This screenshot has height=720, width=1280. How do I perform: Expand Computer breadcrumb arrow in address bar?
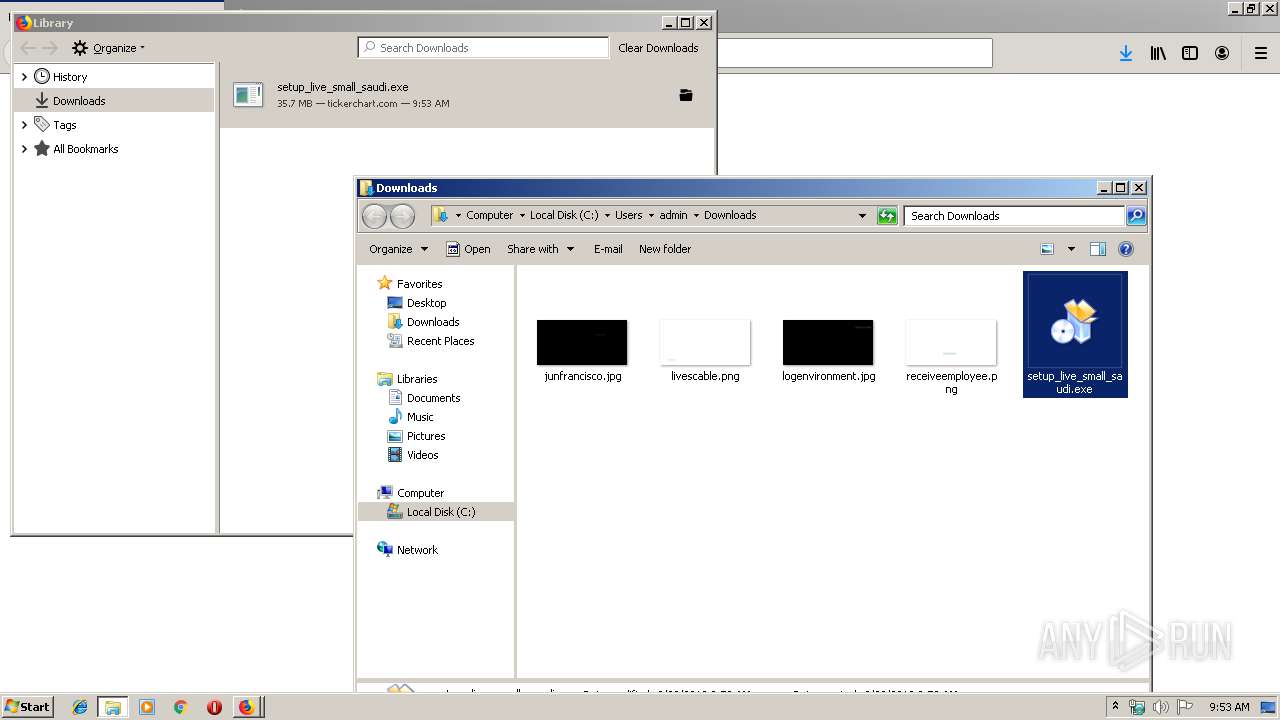(x=522, y=216)
